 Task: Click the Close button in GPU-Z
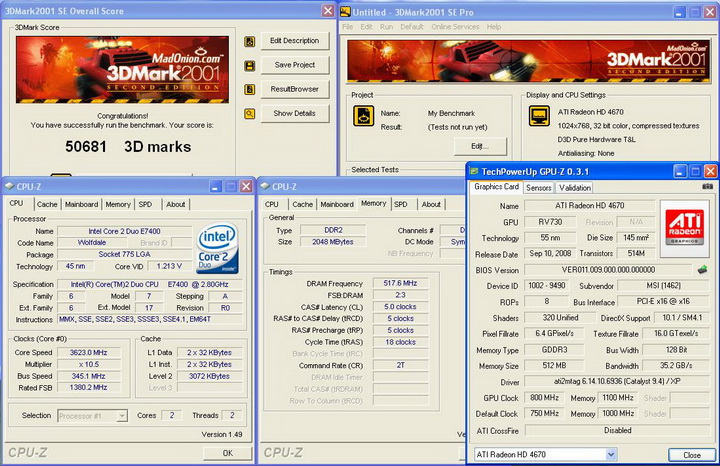coord(692,455)
